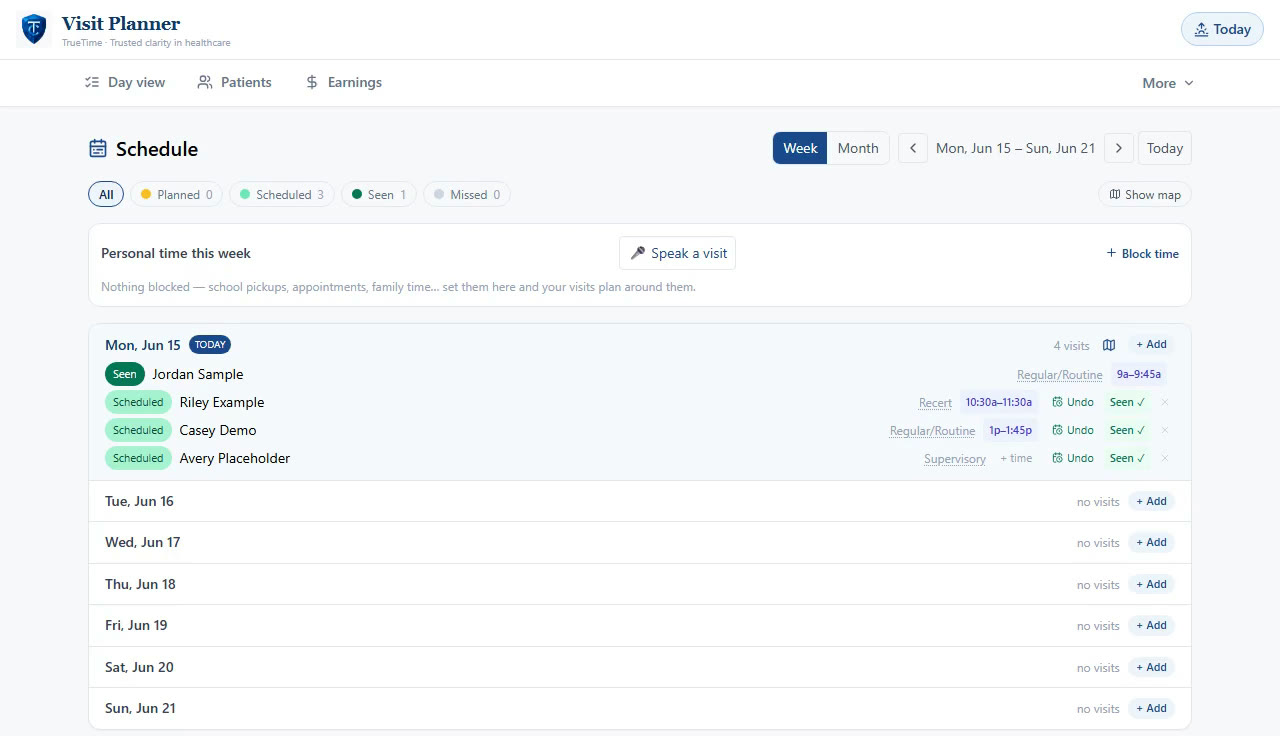Change Avery Placeholder's Supervisory visit type
This screenshot has height=736, width=1280.
tap(954, 459)
